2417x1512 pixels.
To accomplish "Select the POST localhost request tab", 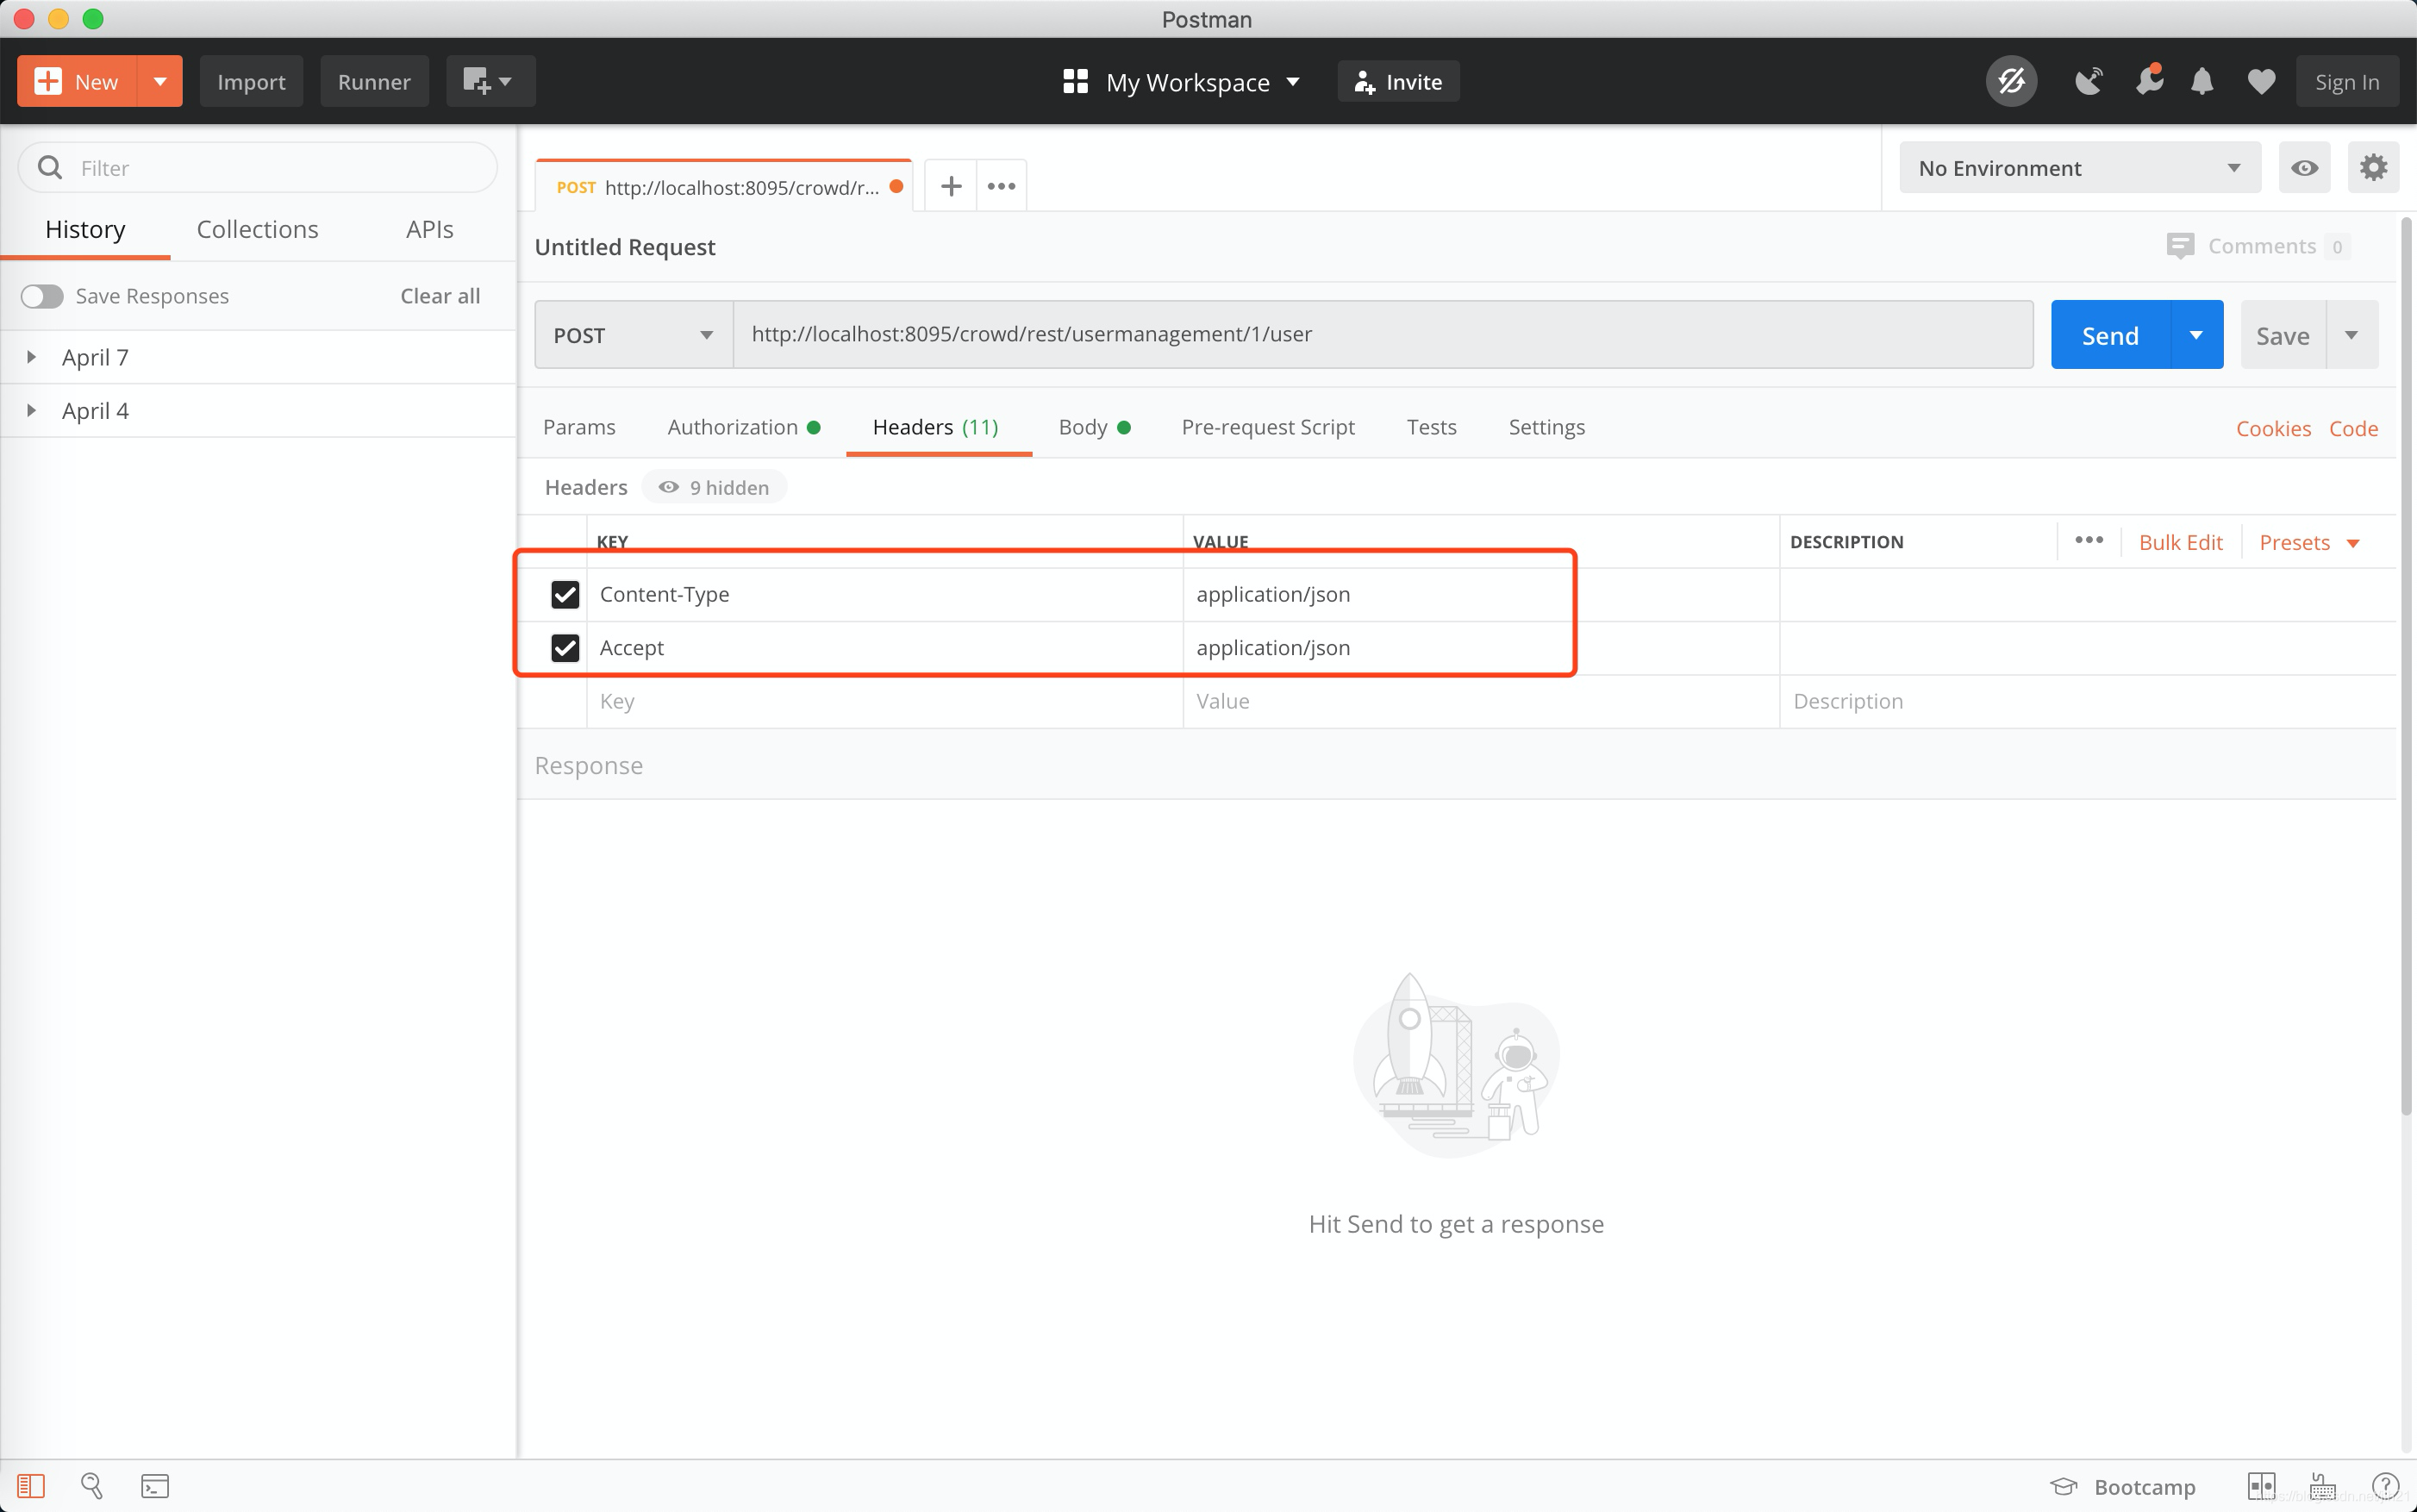I will [723, 186].
